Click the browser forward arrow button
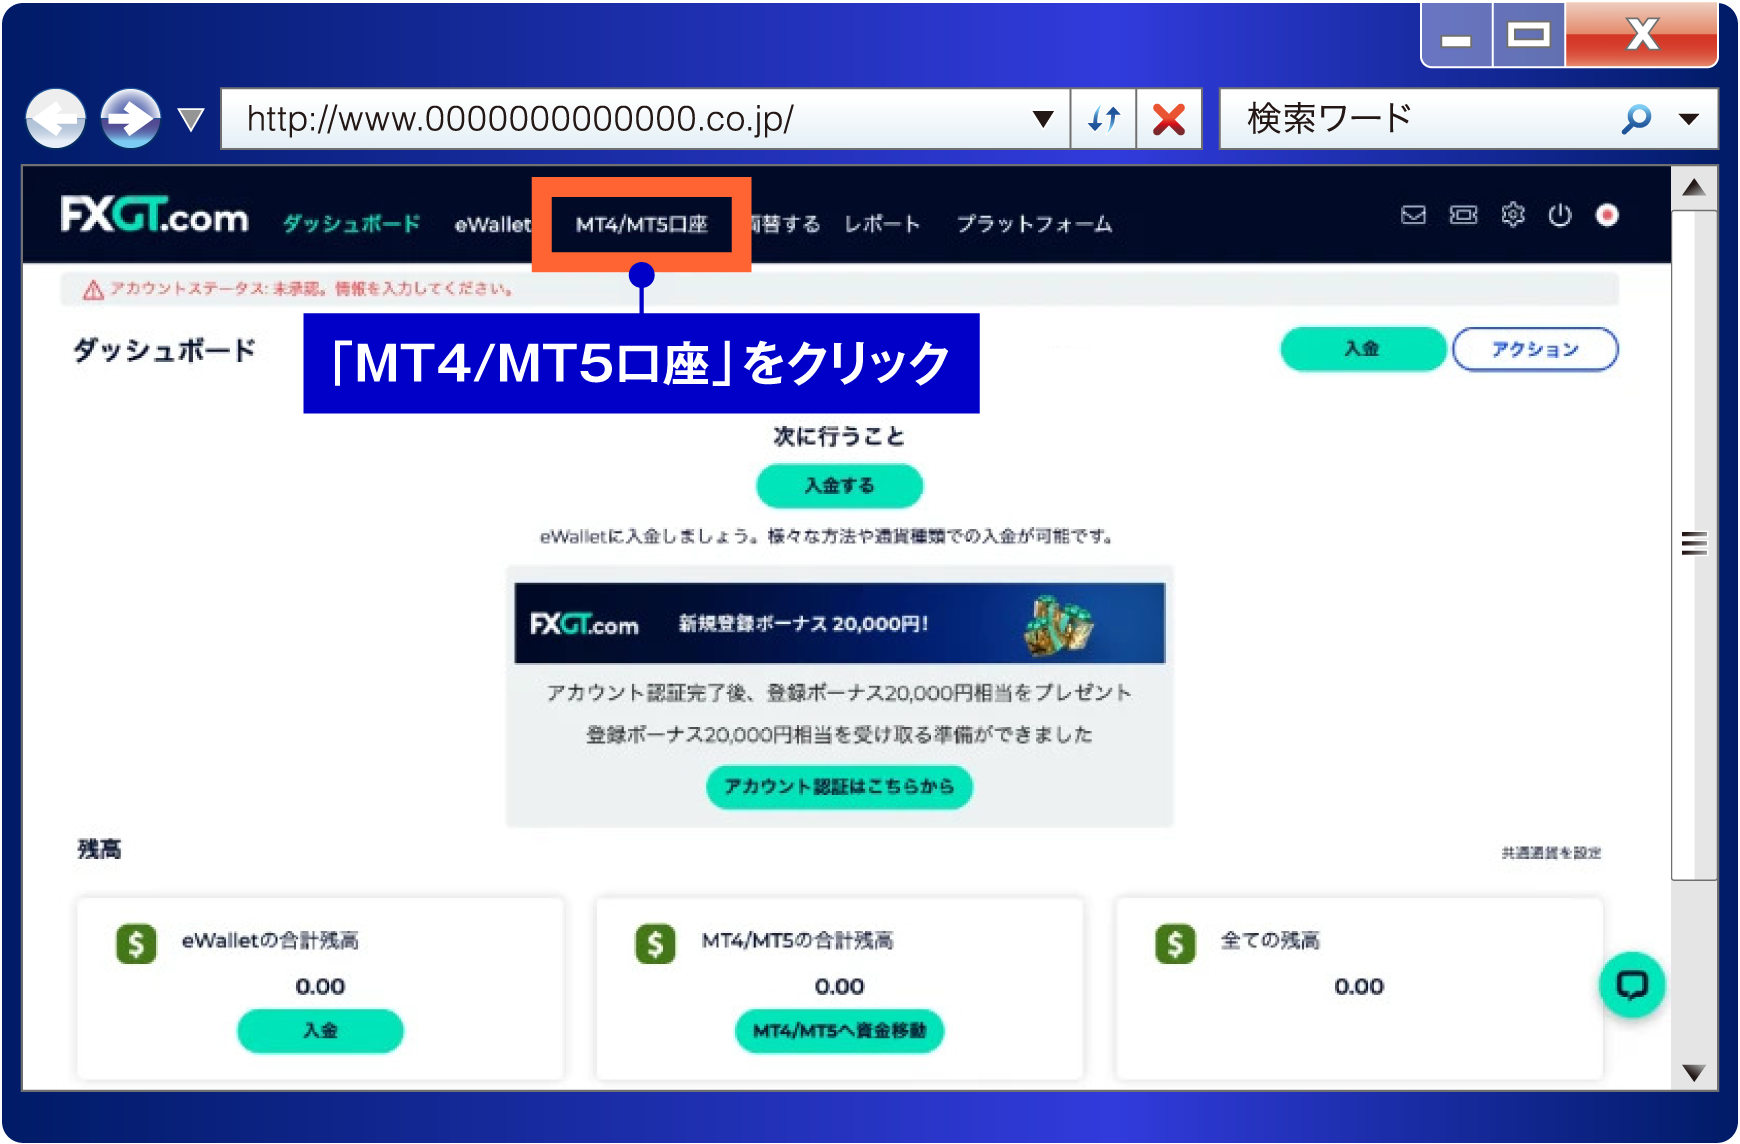 click(x=130, y=119)
